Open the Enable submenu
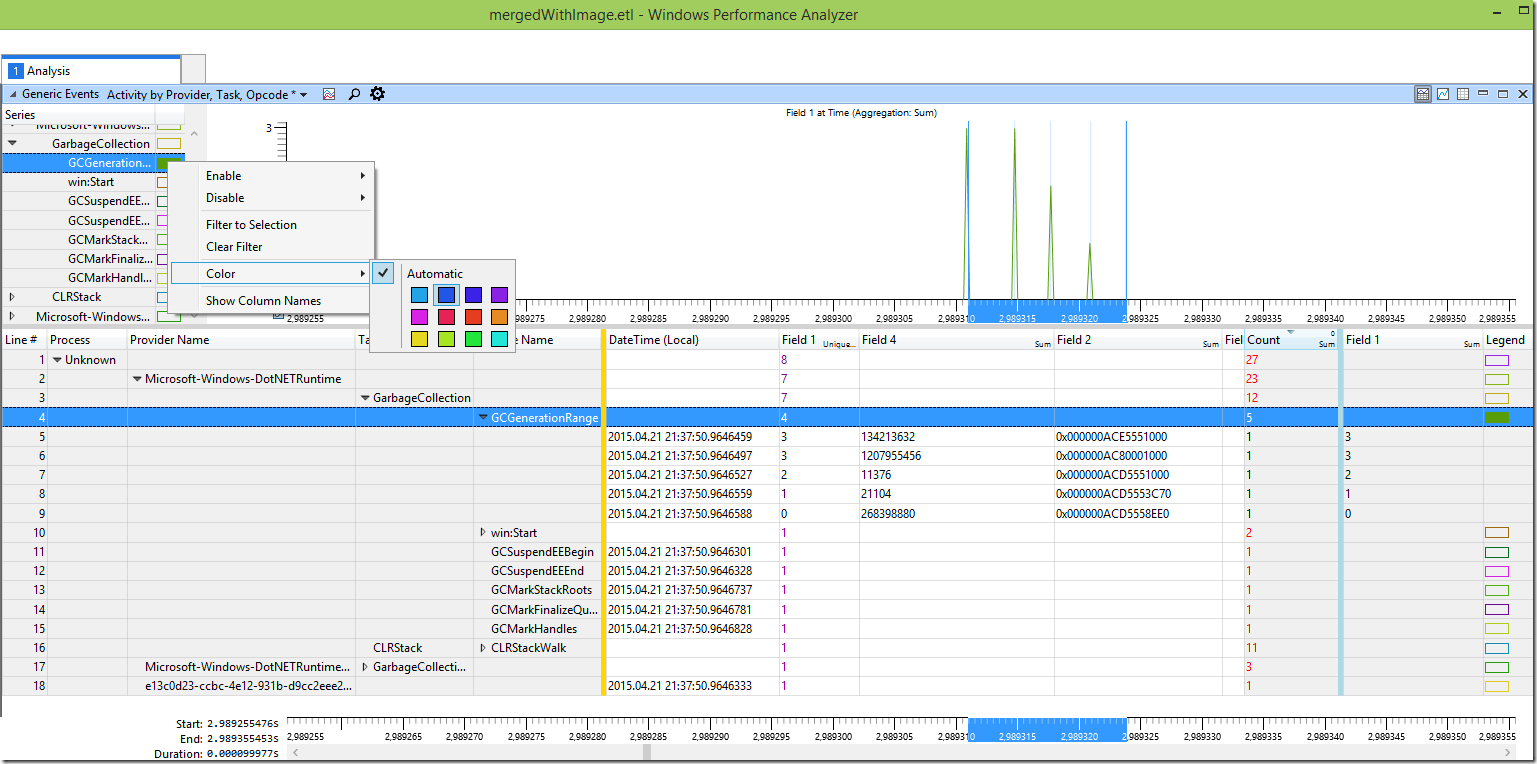 271,176
